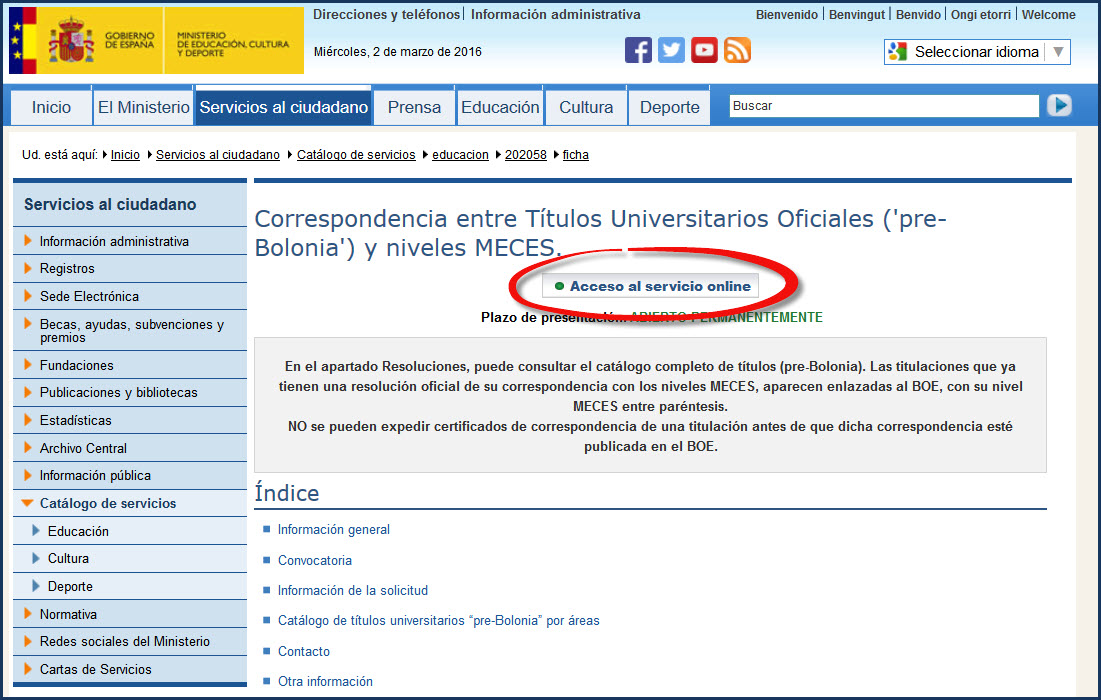
Task: Collapse the Catálogo de servicios section
Action: [x=107, y=503]
